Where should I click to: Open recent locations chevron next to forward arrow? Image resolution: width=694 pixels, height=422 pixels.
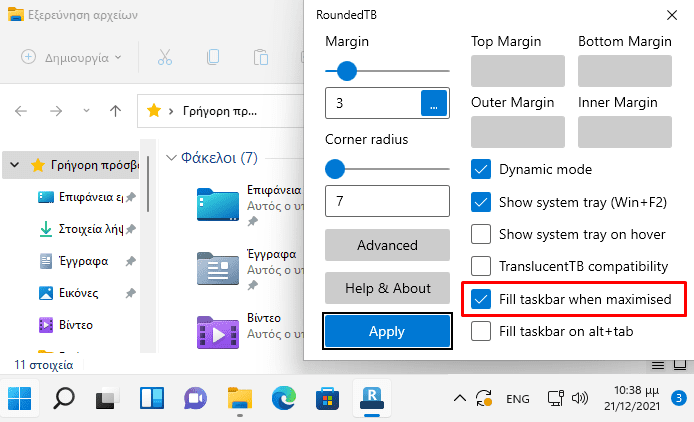coord(86,111)
